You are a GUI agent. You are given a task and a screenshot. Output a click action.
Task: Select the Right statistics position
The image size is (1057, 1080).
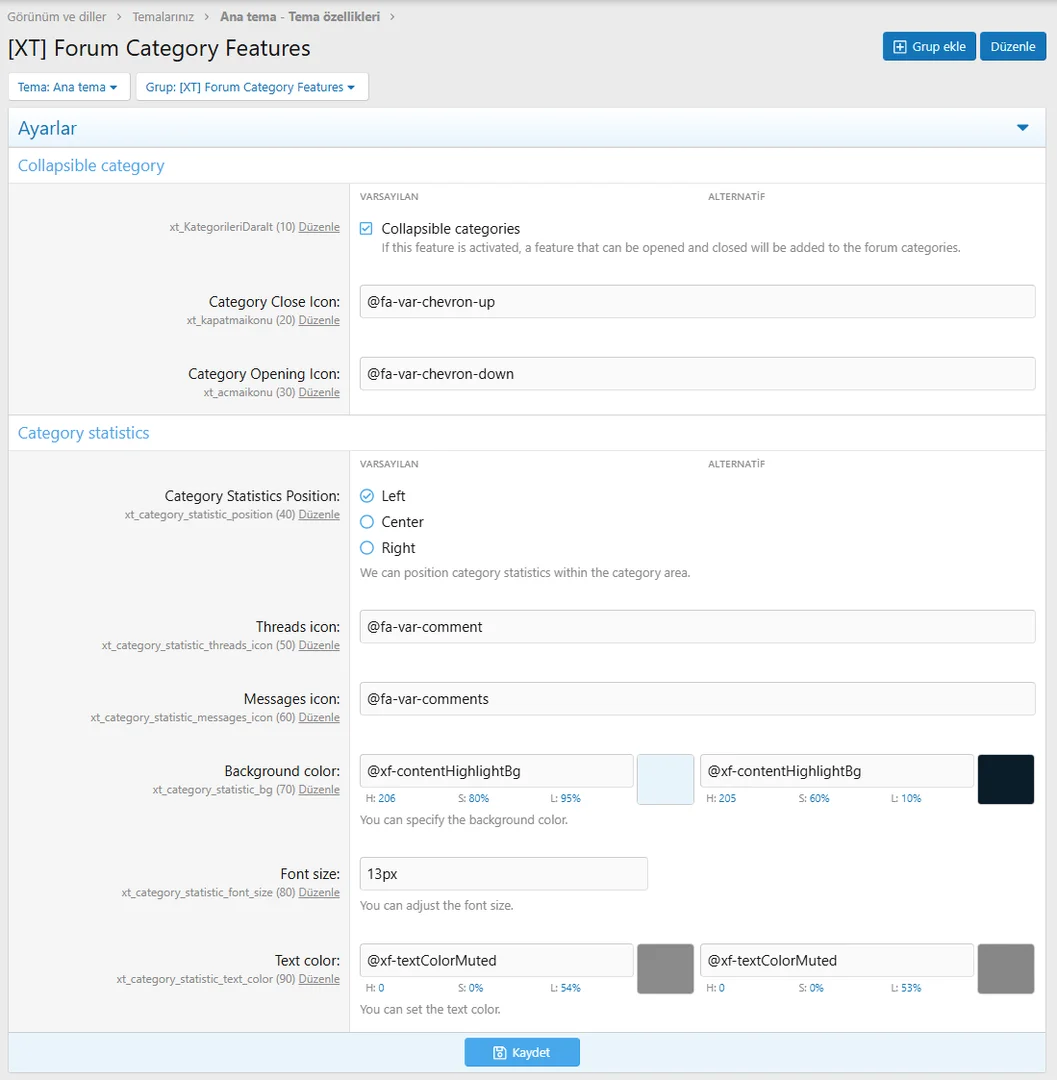click(366, 547)
